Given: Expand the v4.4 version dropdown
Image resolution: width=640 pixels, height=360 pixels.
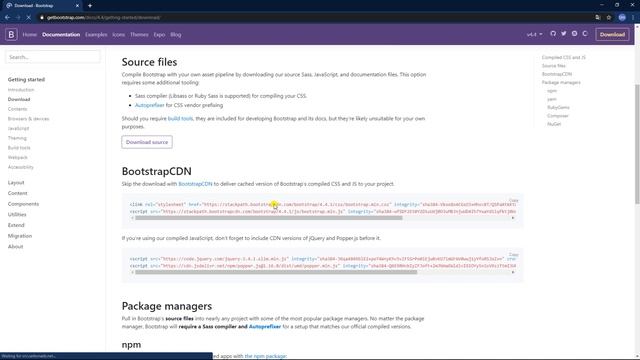Looking at the screenshot, I should pyautogui.click(x=534, y=35).
